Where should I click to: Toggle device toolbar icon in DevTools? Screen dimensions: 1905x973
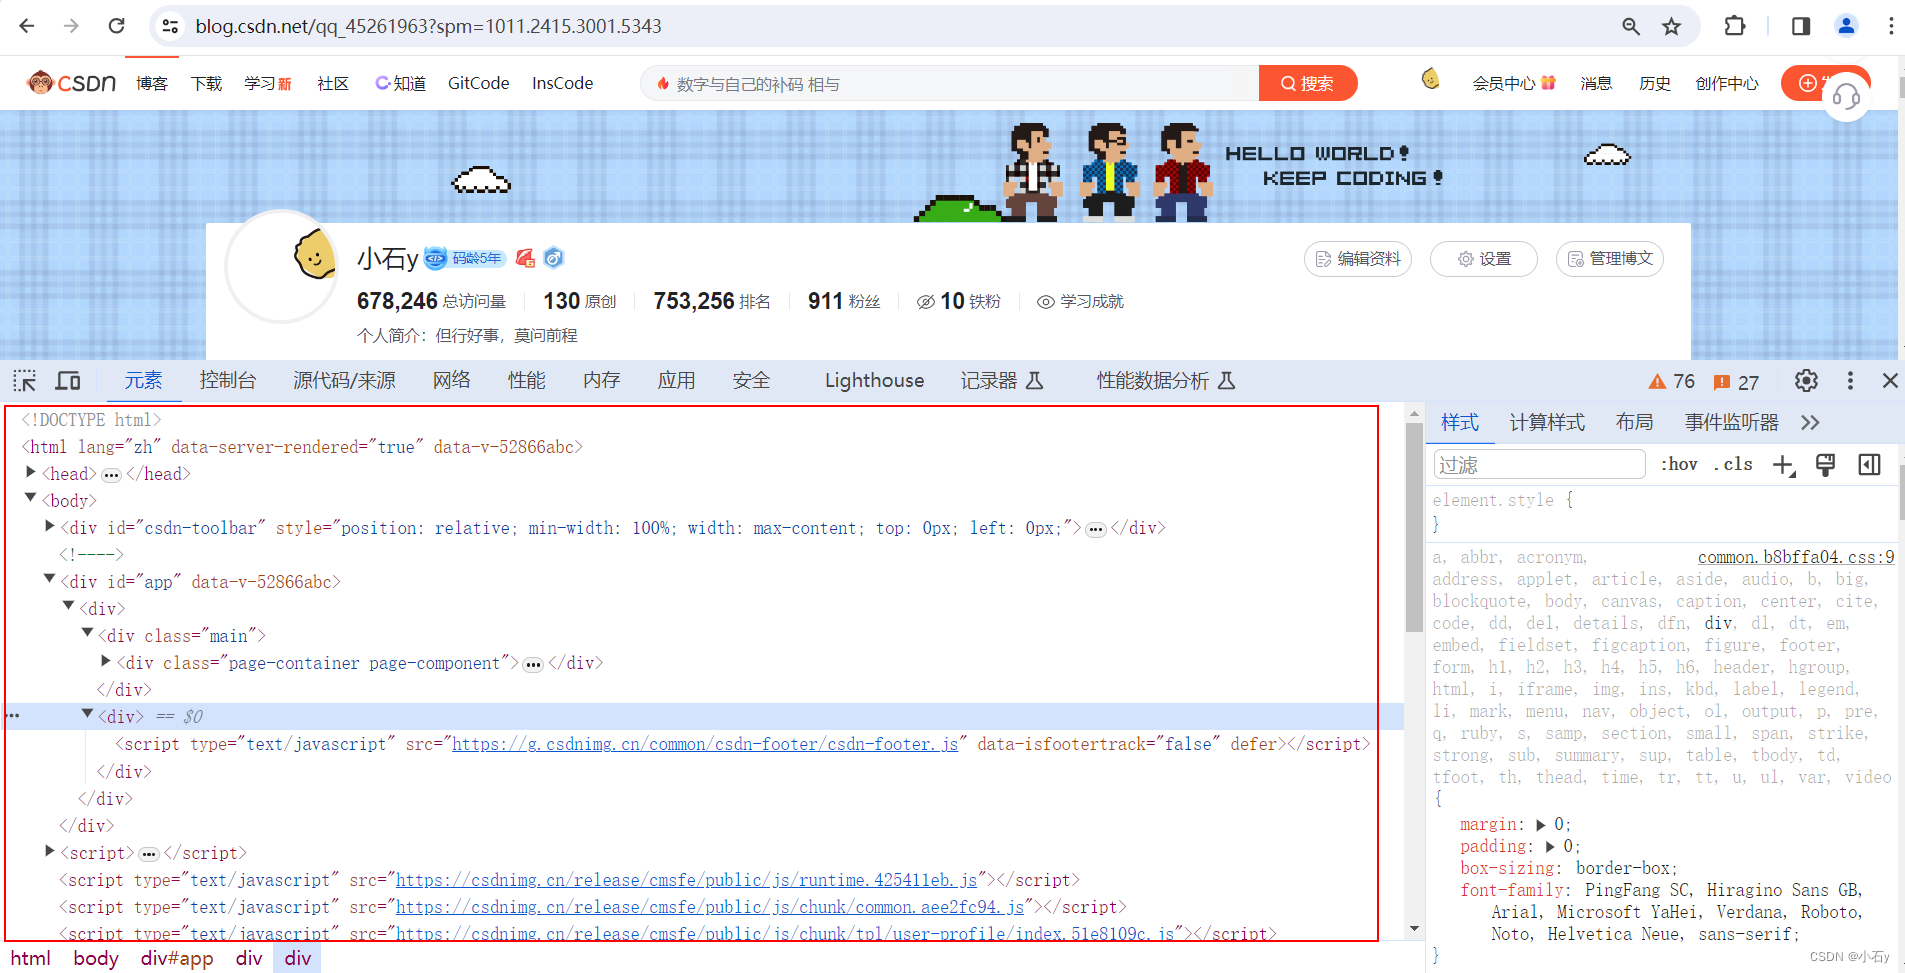coord(68,381)
